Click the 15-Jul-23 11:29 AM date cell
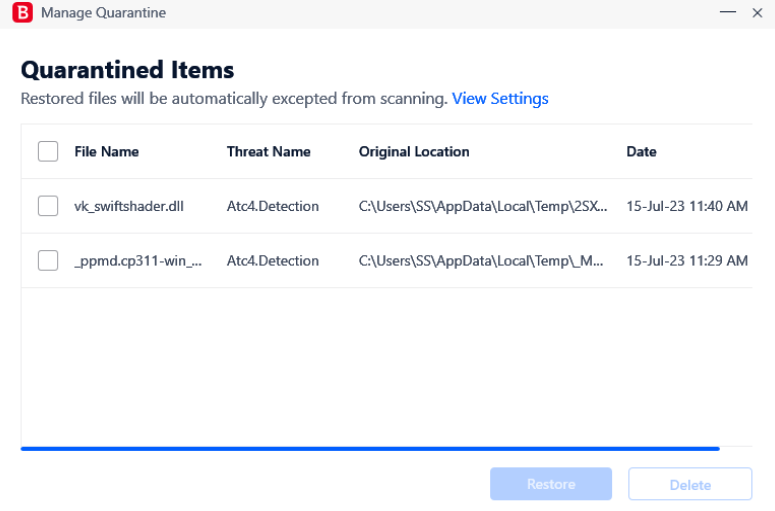 [x=686, y=261]
